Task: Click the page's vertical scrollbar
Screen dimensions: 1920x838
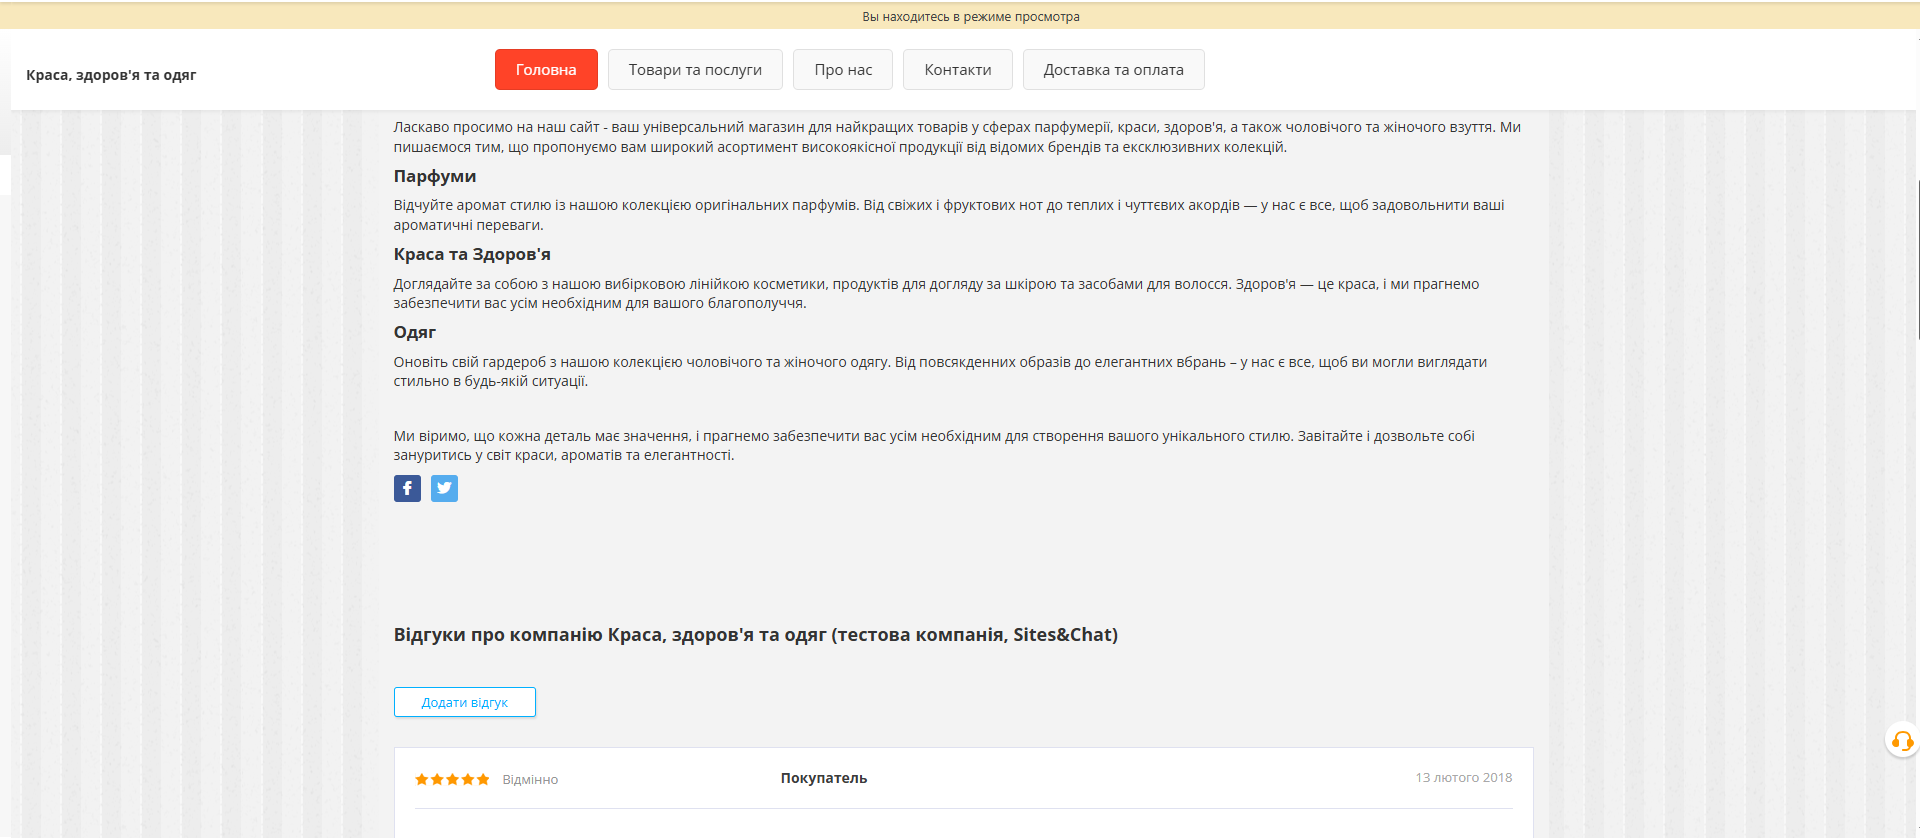Action: [x=1917, y=260]
